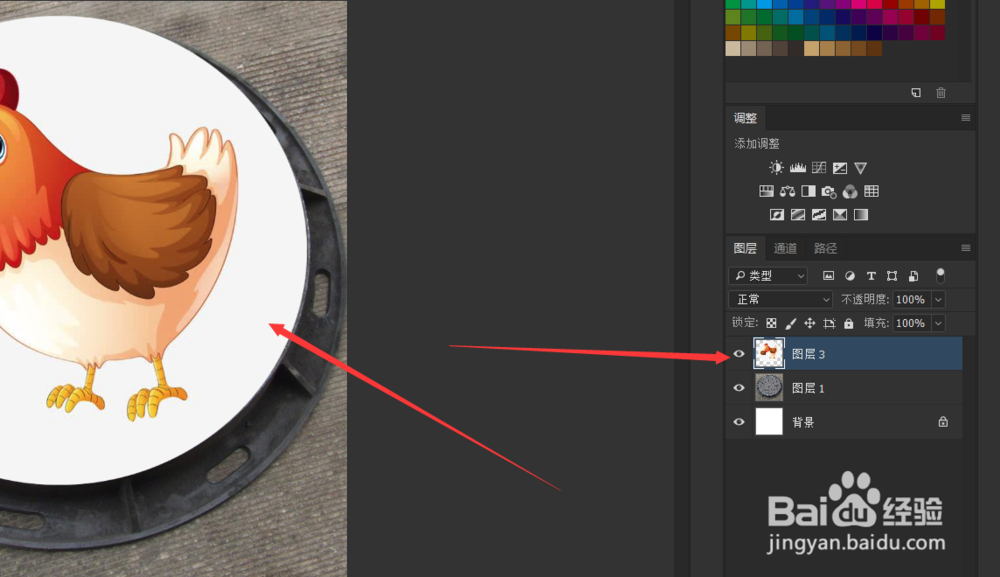
Task: Hide 图层 3 using its eye icon
Action: point(739,354)
